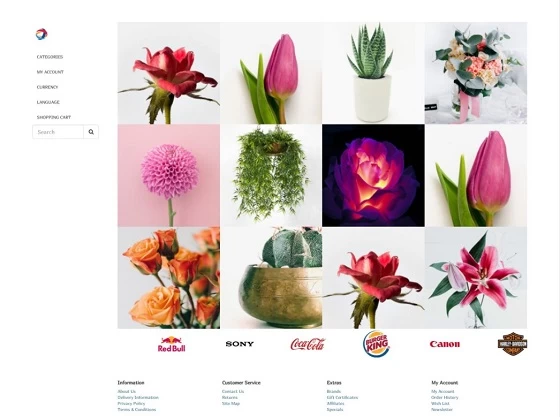Click the Burger King brand logo

pos(376,344)
